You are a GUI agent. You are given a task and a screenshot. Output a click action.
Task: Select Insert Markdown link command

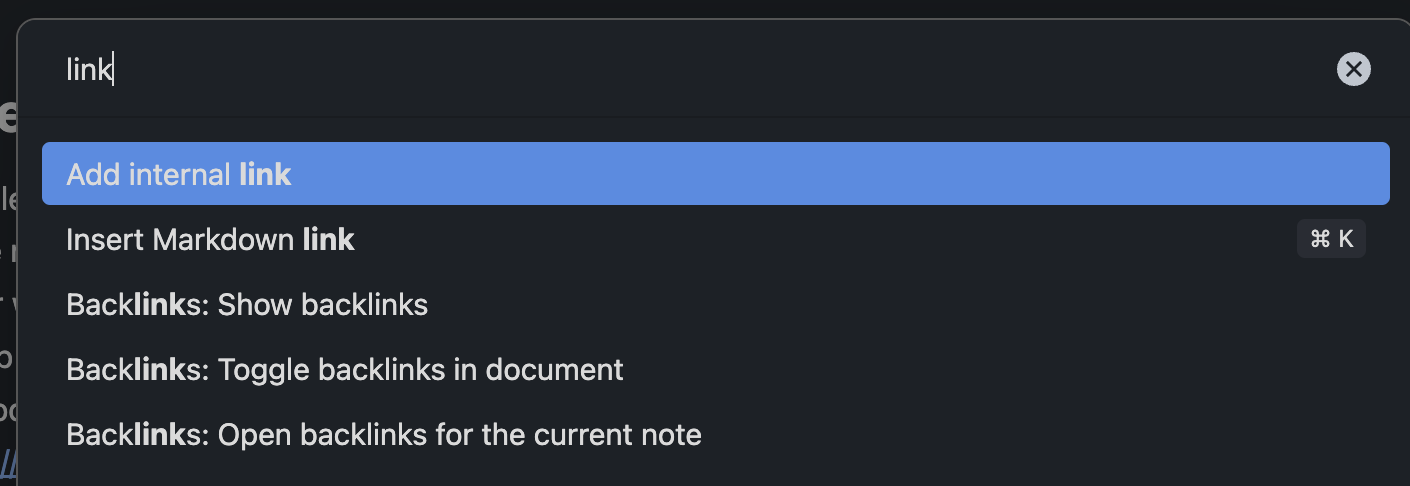[210, 240]
